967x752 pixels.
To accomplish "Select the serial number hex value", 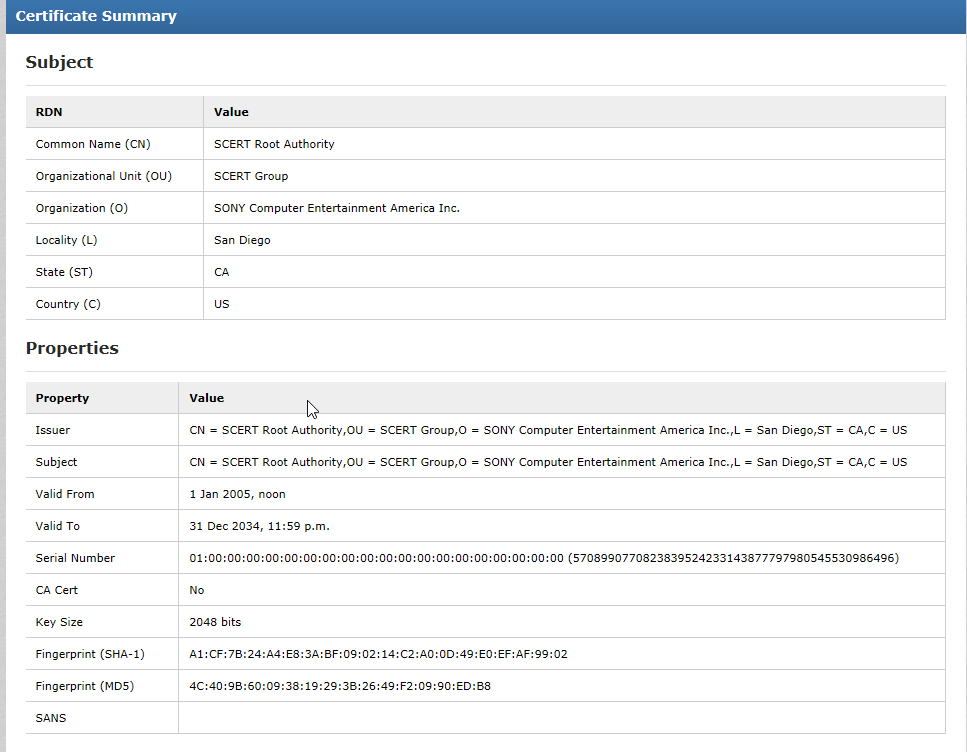I will pos(376,558).
